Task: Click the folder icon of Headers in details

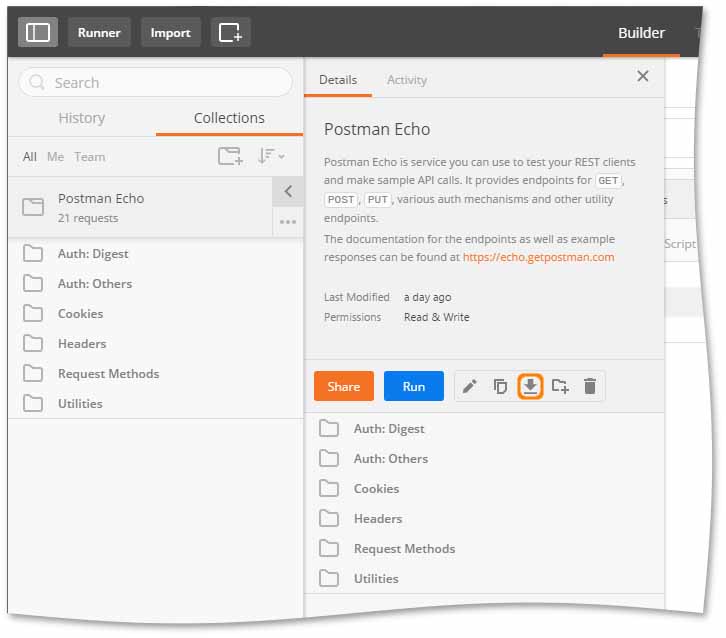Action: pyautogui.click(x=329, y=519)
